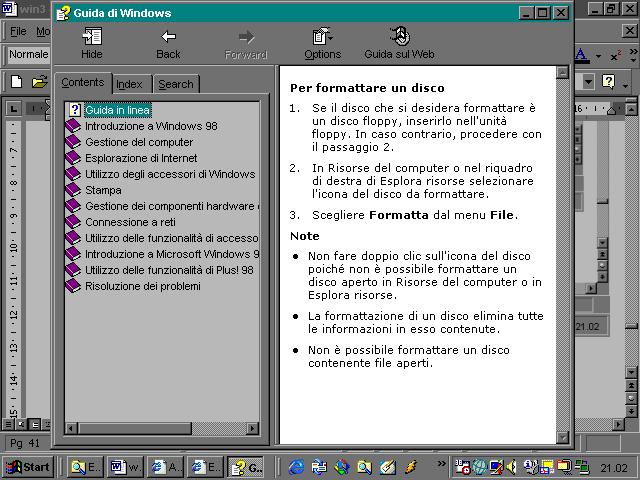Click the book icon next to Stampa
This screenshot has width=640, height=480.
73,190
